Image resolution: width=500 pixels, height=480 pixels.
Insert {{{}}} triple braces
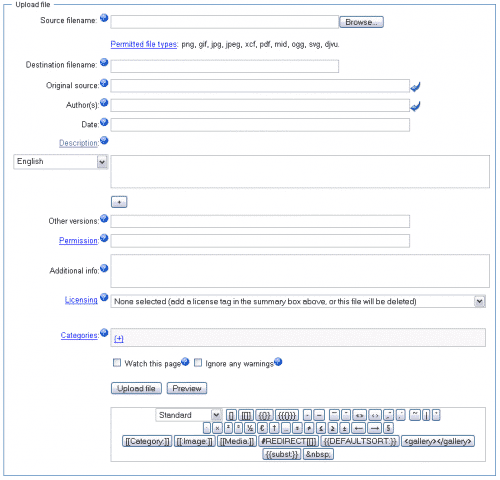click(x=287, y=415)
